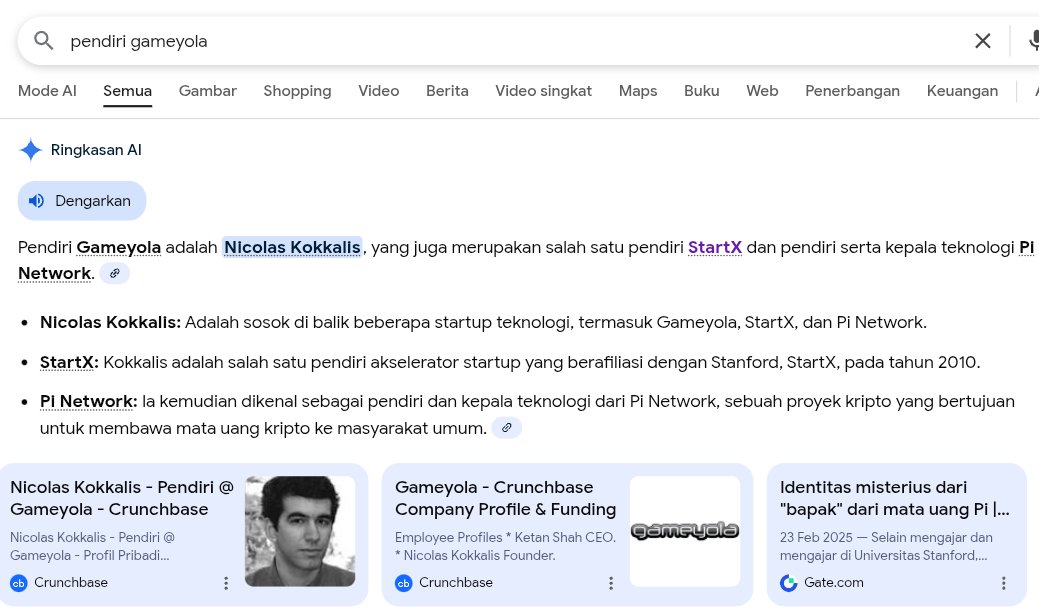This screenshot has width=1039, height=613.
Task: Go to the Penerbangan tab
Action: (x=852, y=91)
